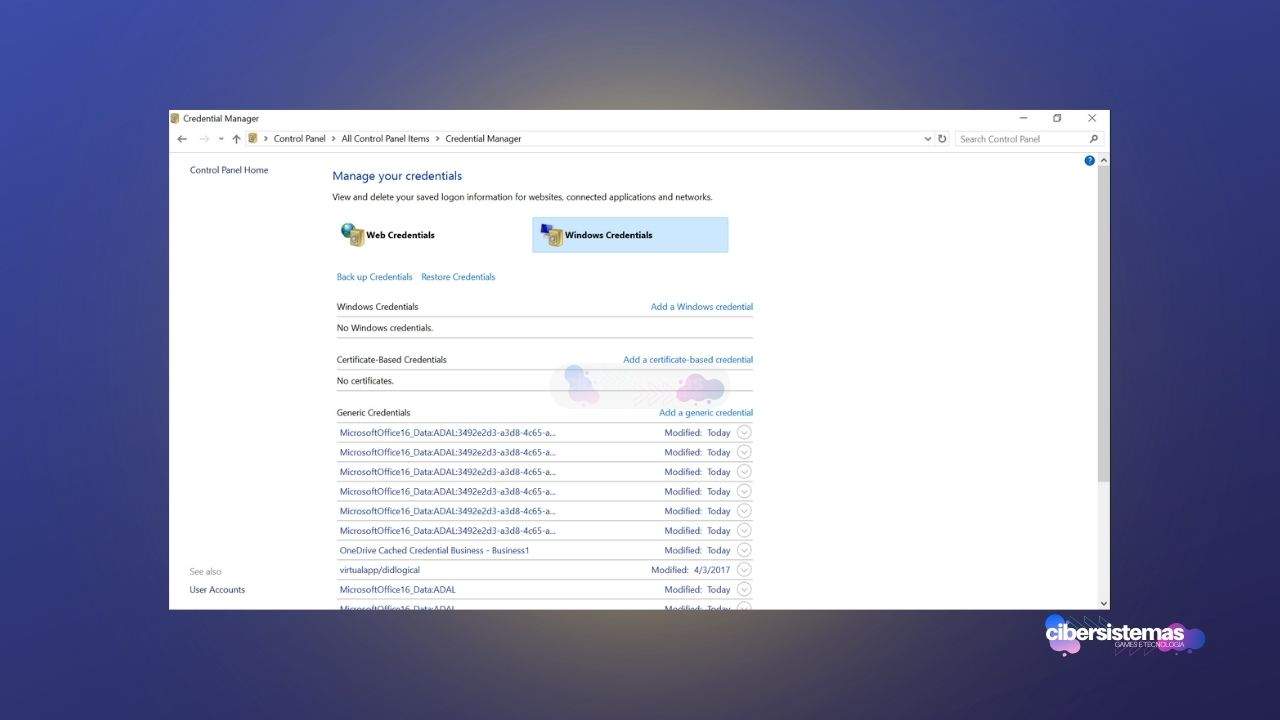Viewport: 1280px width, 720px height.
Task: Open All Control Panel Items breadcrumb
Action: pos(385,139)
